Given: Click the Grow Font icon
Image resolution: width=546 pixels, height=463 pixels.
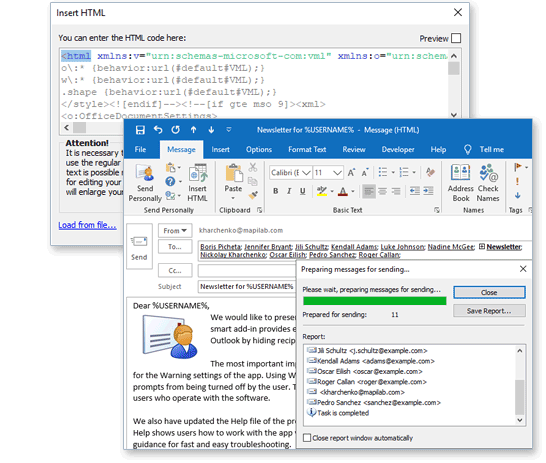Looking at the screenshot, I should (x=351, y=172).
